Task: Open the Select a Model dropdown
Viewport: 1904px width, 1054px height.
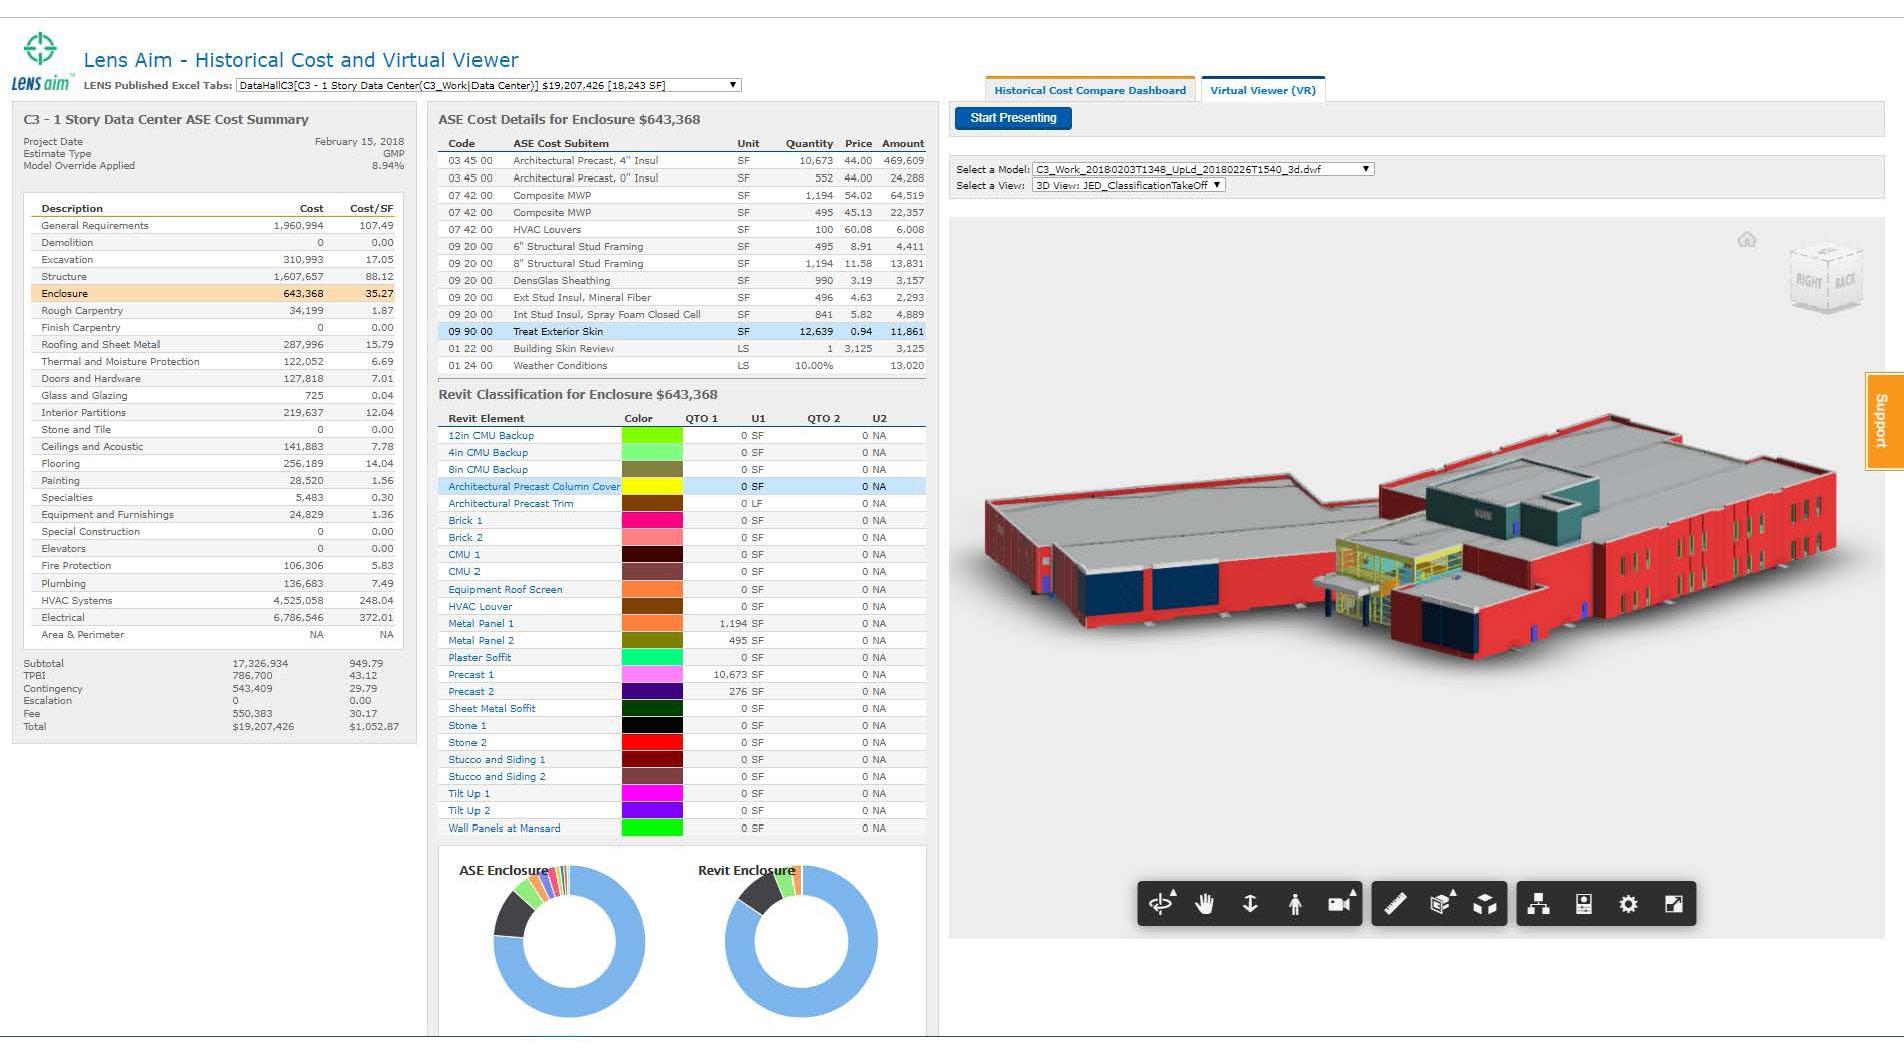Action: [1203, 169]
